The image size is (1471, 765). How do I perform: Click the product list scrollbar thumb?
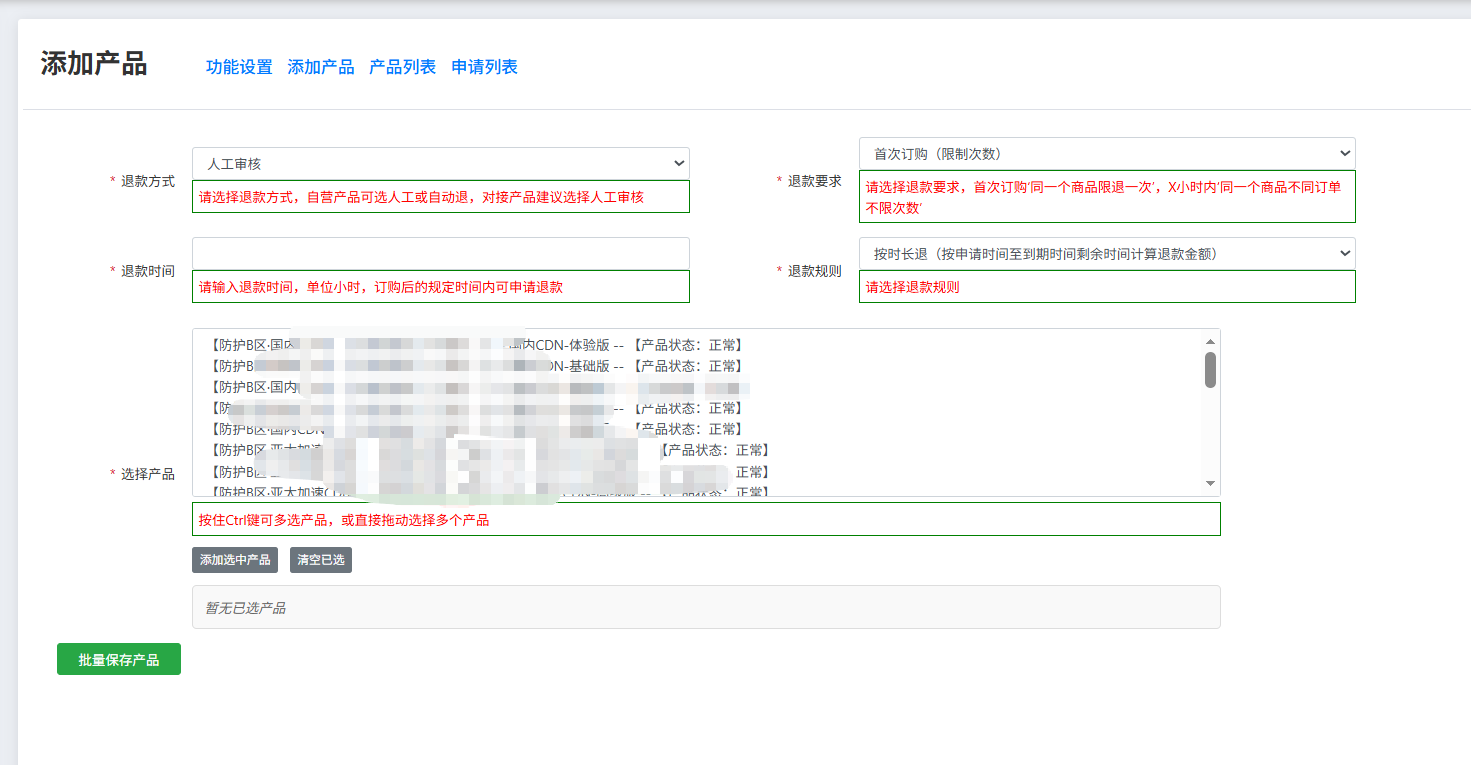(x=1210, y=369)
